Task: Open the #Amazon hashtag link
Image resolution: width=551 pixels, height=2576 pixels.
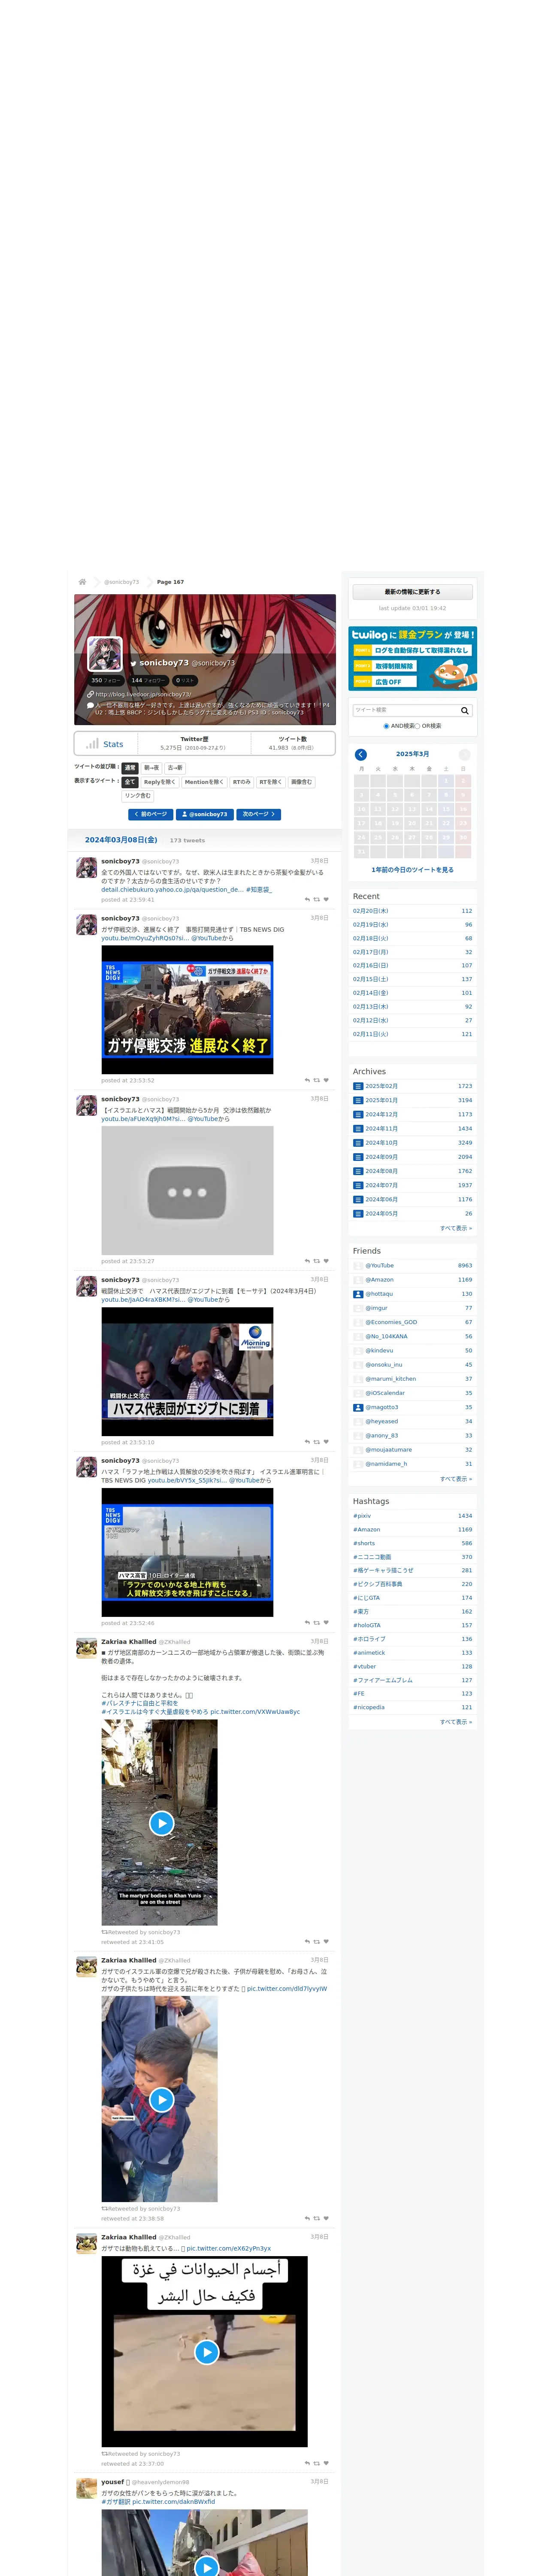Action: pyautogui.click(x=366, y=1530)
